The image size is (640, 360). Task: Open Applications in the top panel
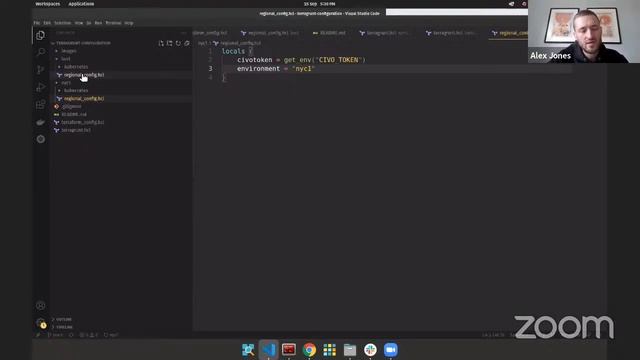[x=81, y=4]
